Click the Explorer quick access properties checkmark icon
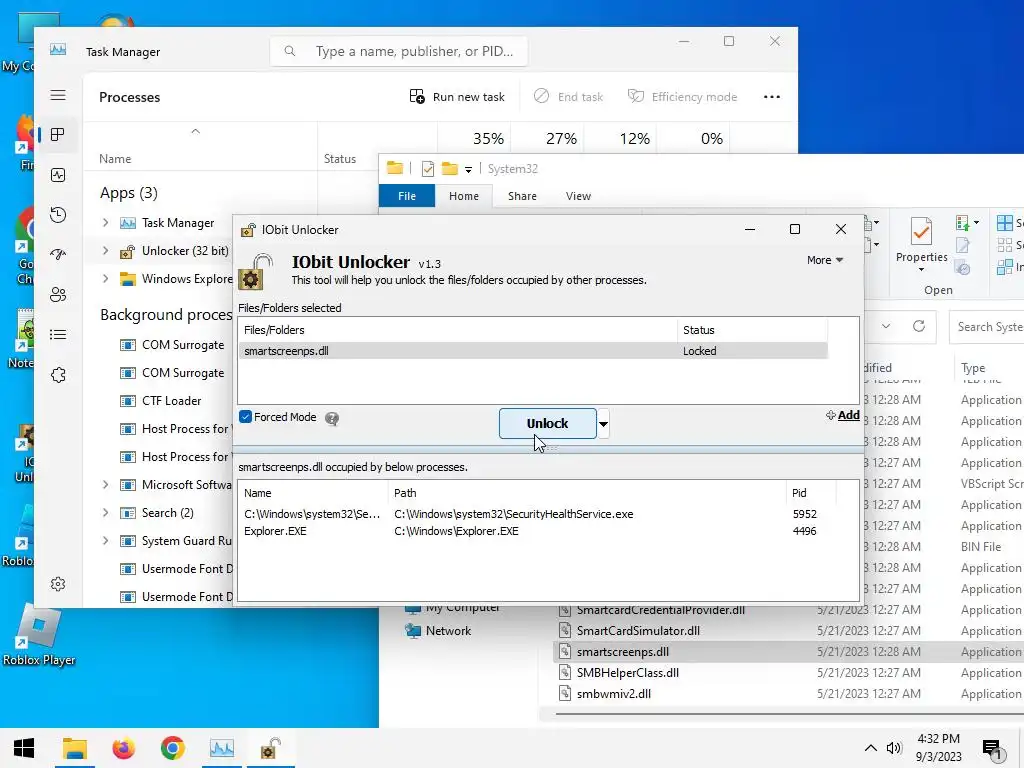This screenshot has height=768, width=1024. coord(428,169)
